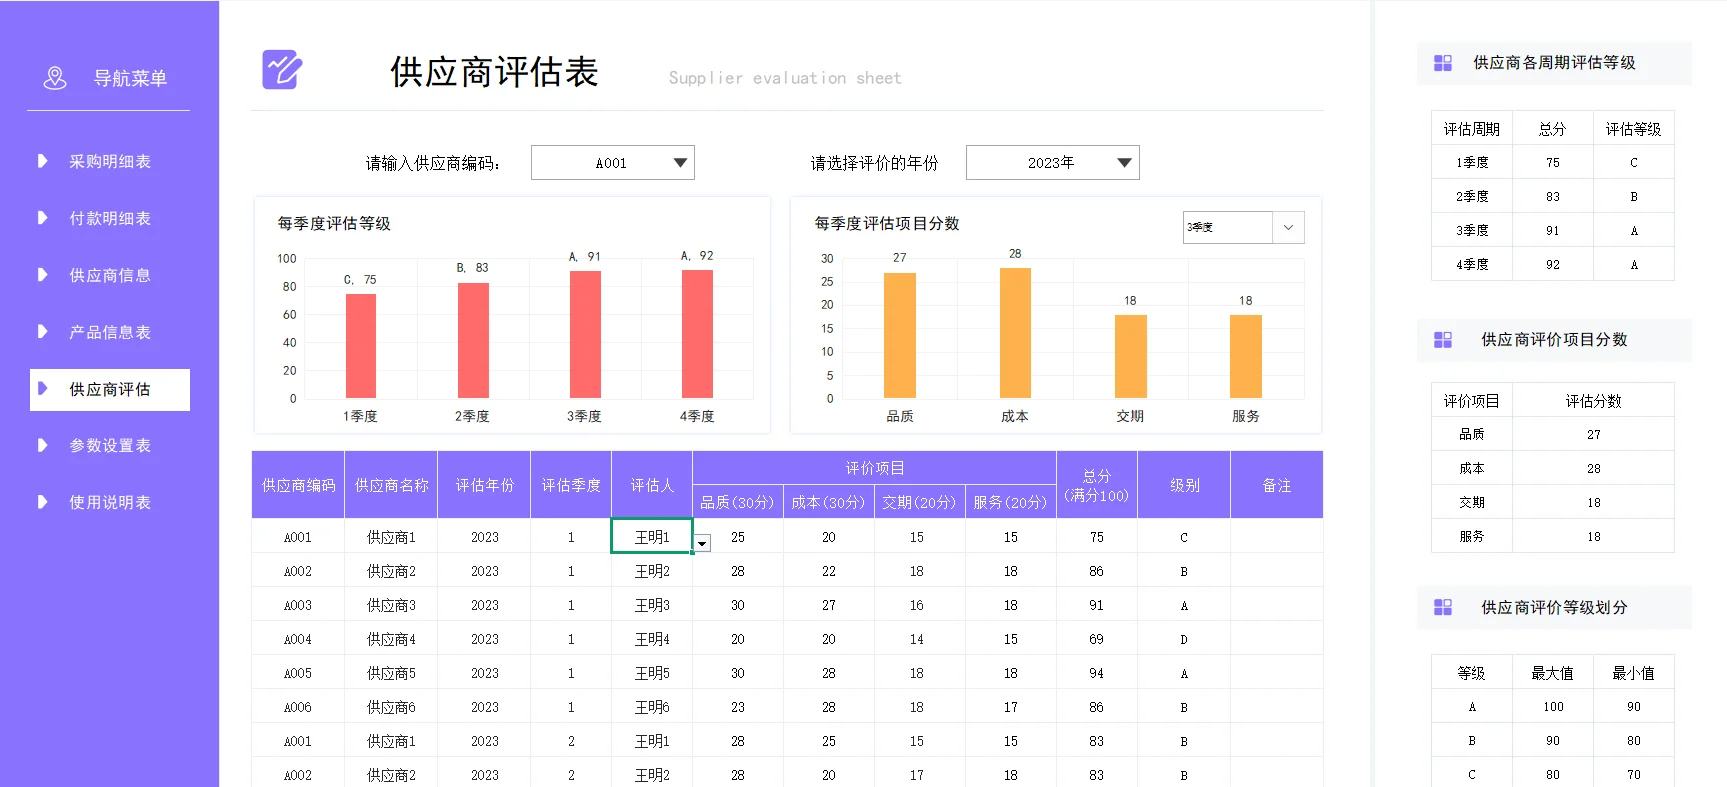Image resolution: width=1727 pixels, height=787 pixels.
Task: Click grid icon beside 供应商评价项目分数
Action: [x=1443, y=340]
